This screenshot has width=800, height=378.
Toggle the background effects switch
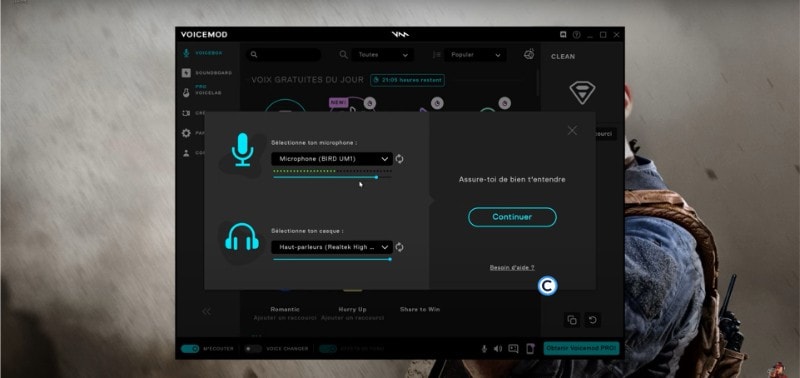pos(328,348)
